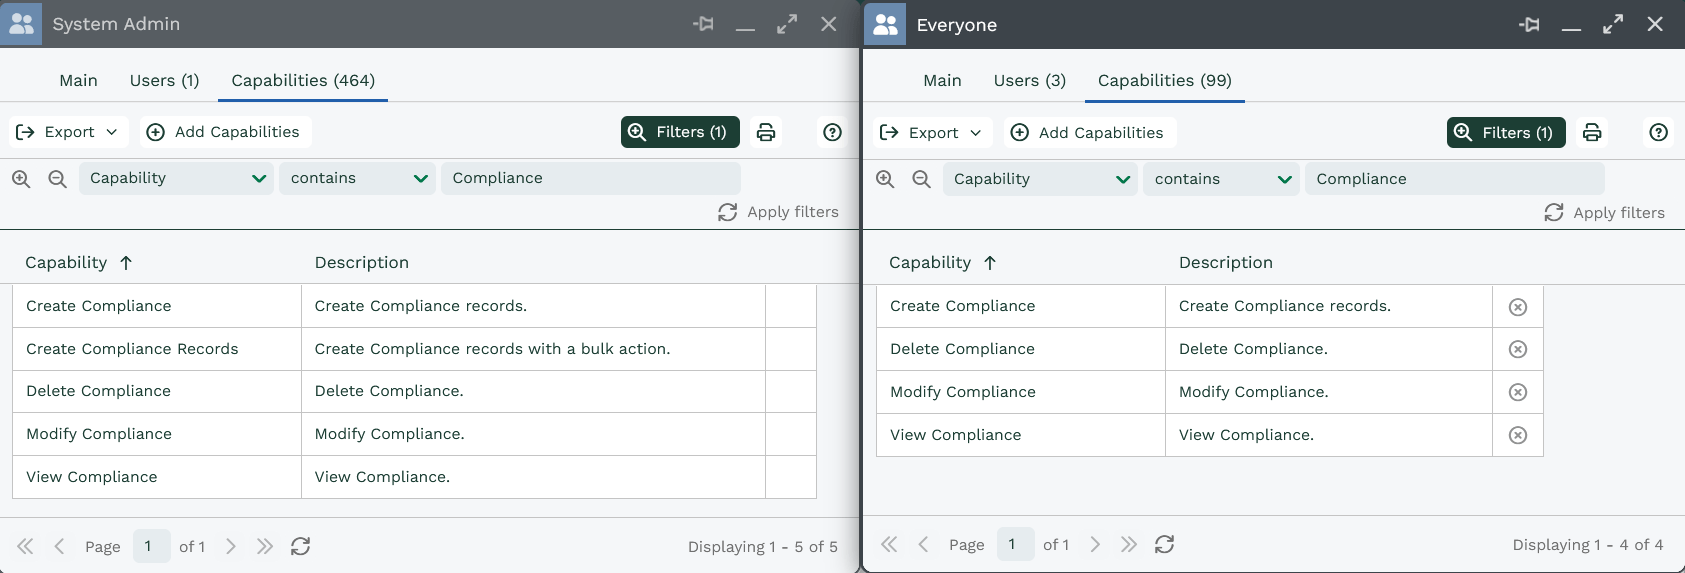
Task: Expand the Everyone window to fullscreen
Action: click(1613, 25)
